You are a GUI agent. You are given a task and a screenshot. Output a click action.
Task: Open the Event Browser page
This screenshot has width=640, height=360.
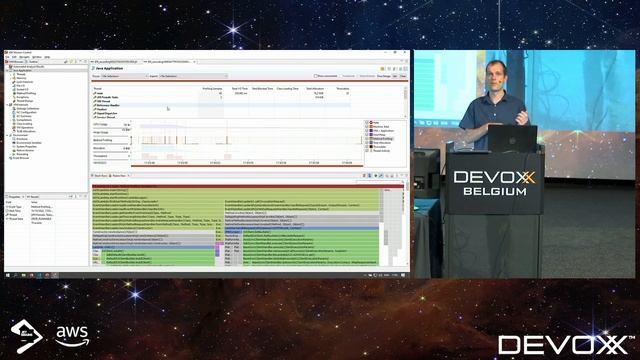pos(21,158)
